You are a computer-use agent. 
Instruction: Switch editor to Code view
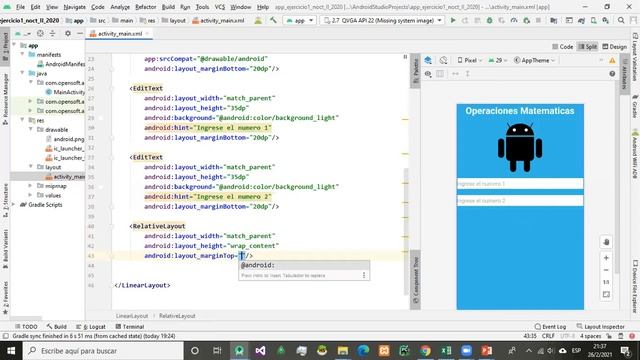[562, 47]
